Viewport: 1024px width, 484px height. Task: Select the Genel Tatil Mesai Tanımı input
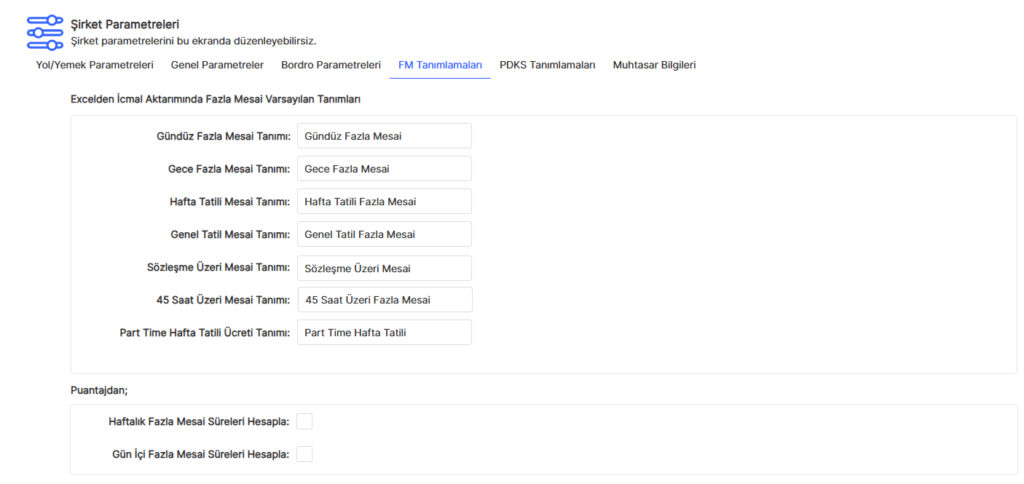[384, 235]
